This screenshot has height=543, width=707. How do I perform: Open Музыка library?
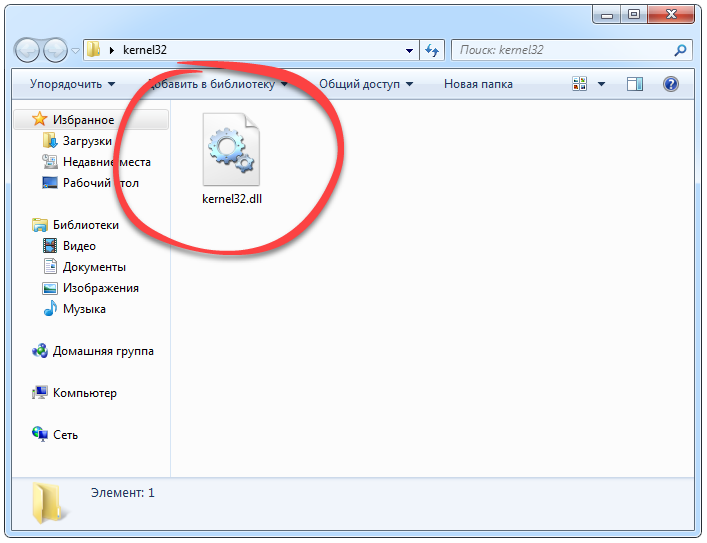pos(84,309)
